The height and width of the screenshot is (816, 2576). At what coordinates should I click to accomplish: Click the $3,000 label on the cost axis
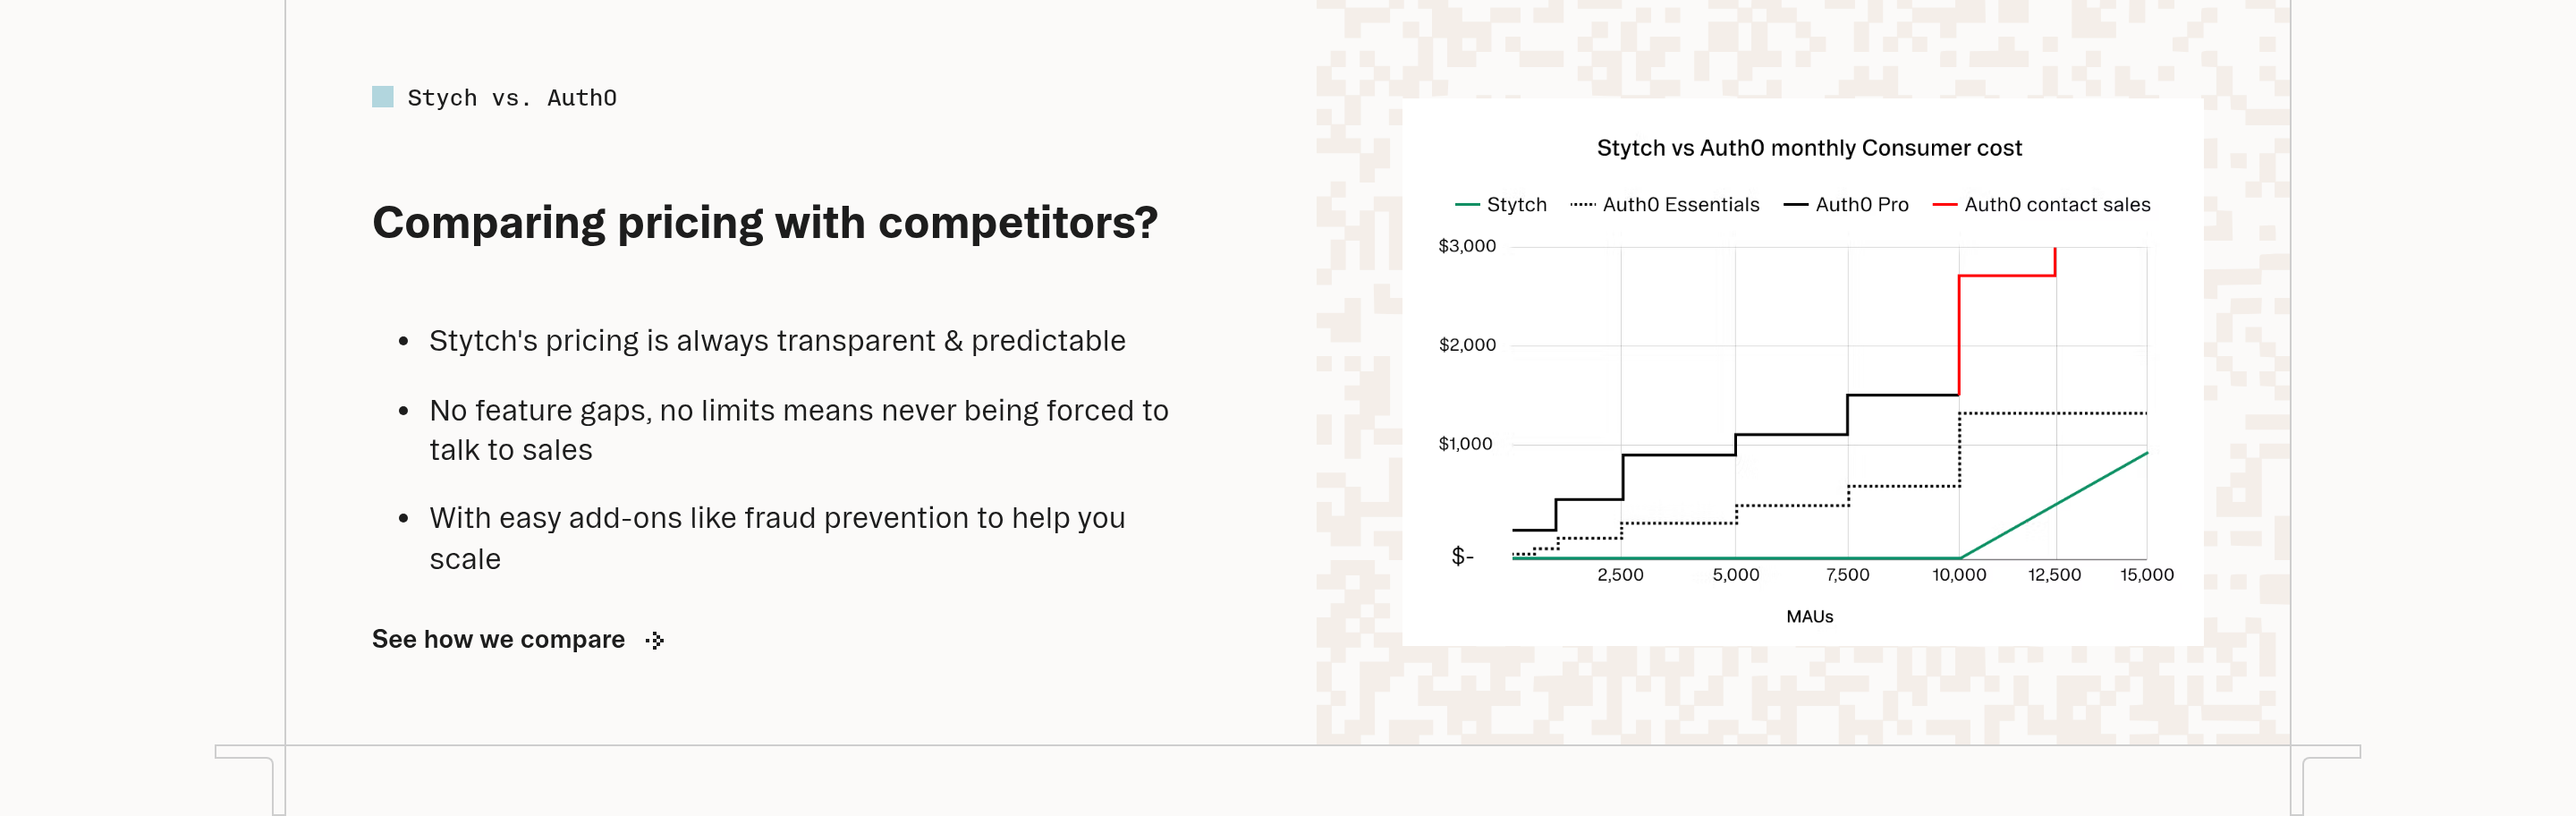[x=1466, y=246]
